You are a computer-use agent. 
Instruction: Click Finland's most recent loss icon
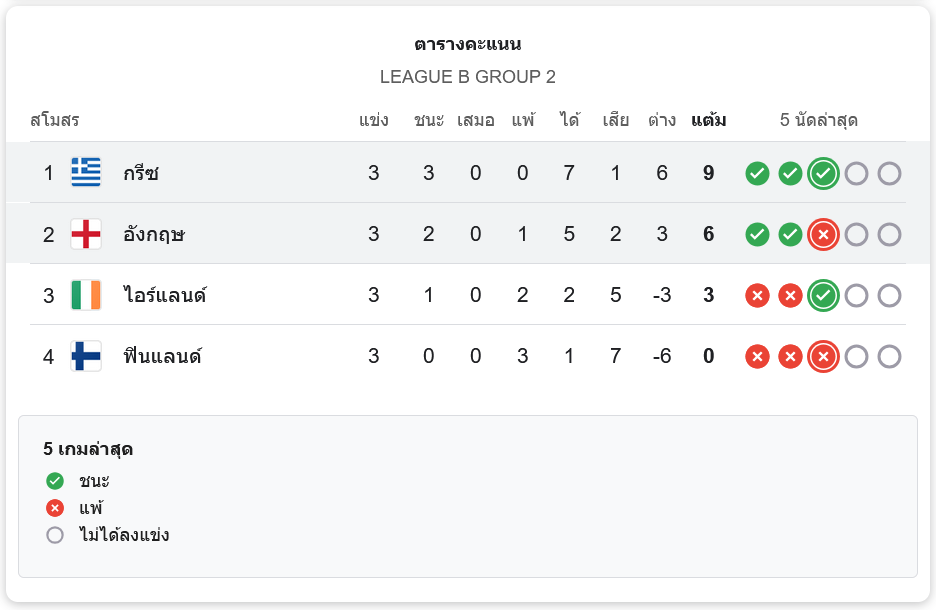(823, 356)
